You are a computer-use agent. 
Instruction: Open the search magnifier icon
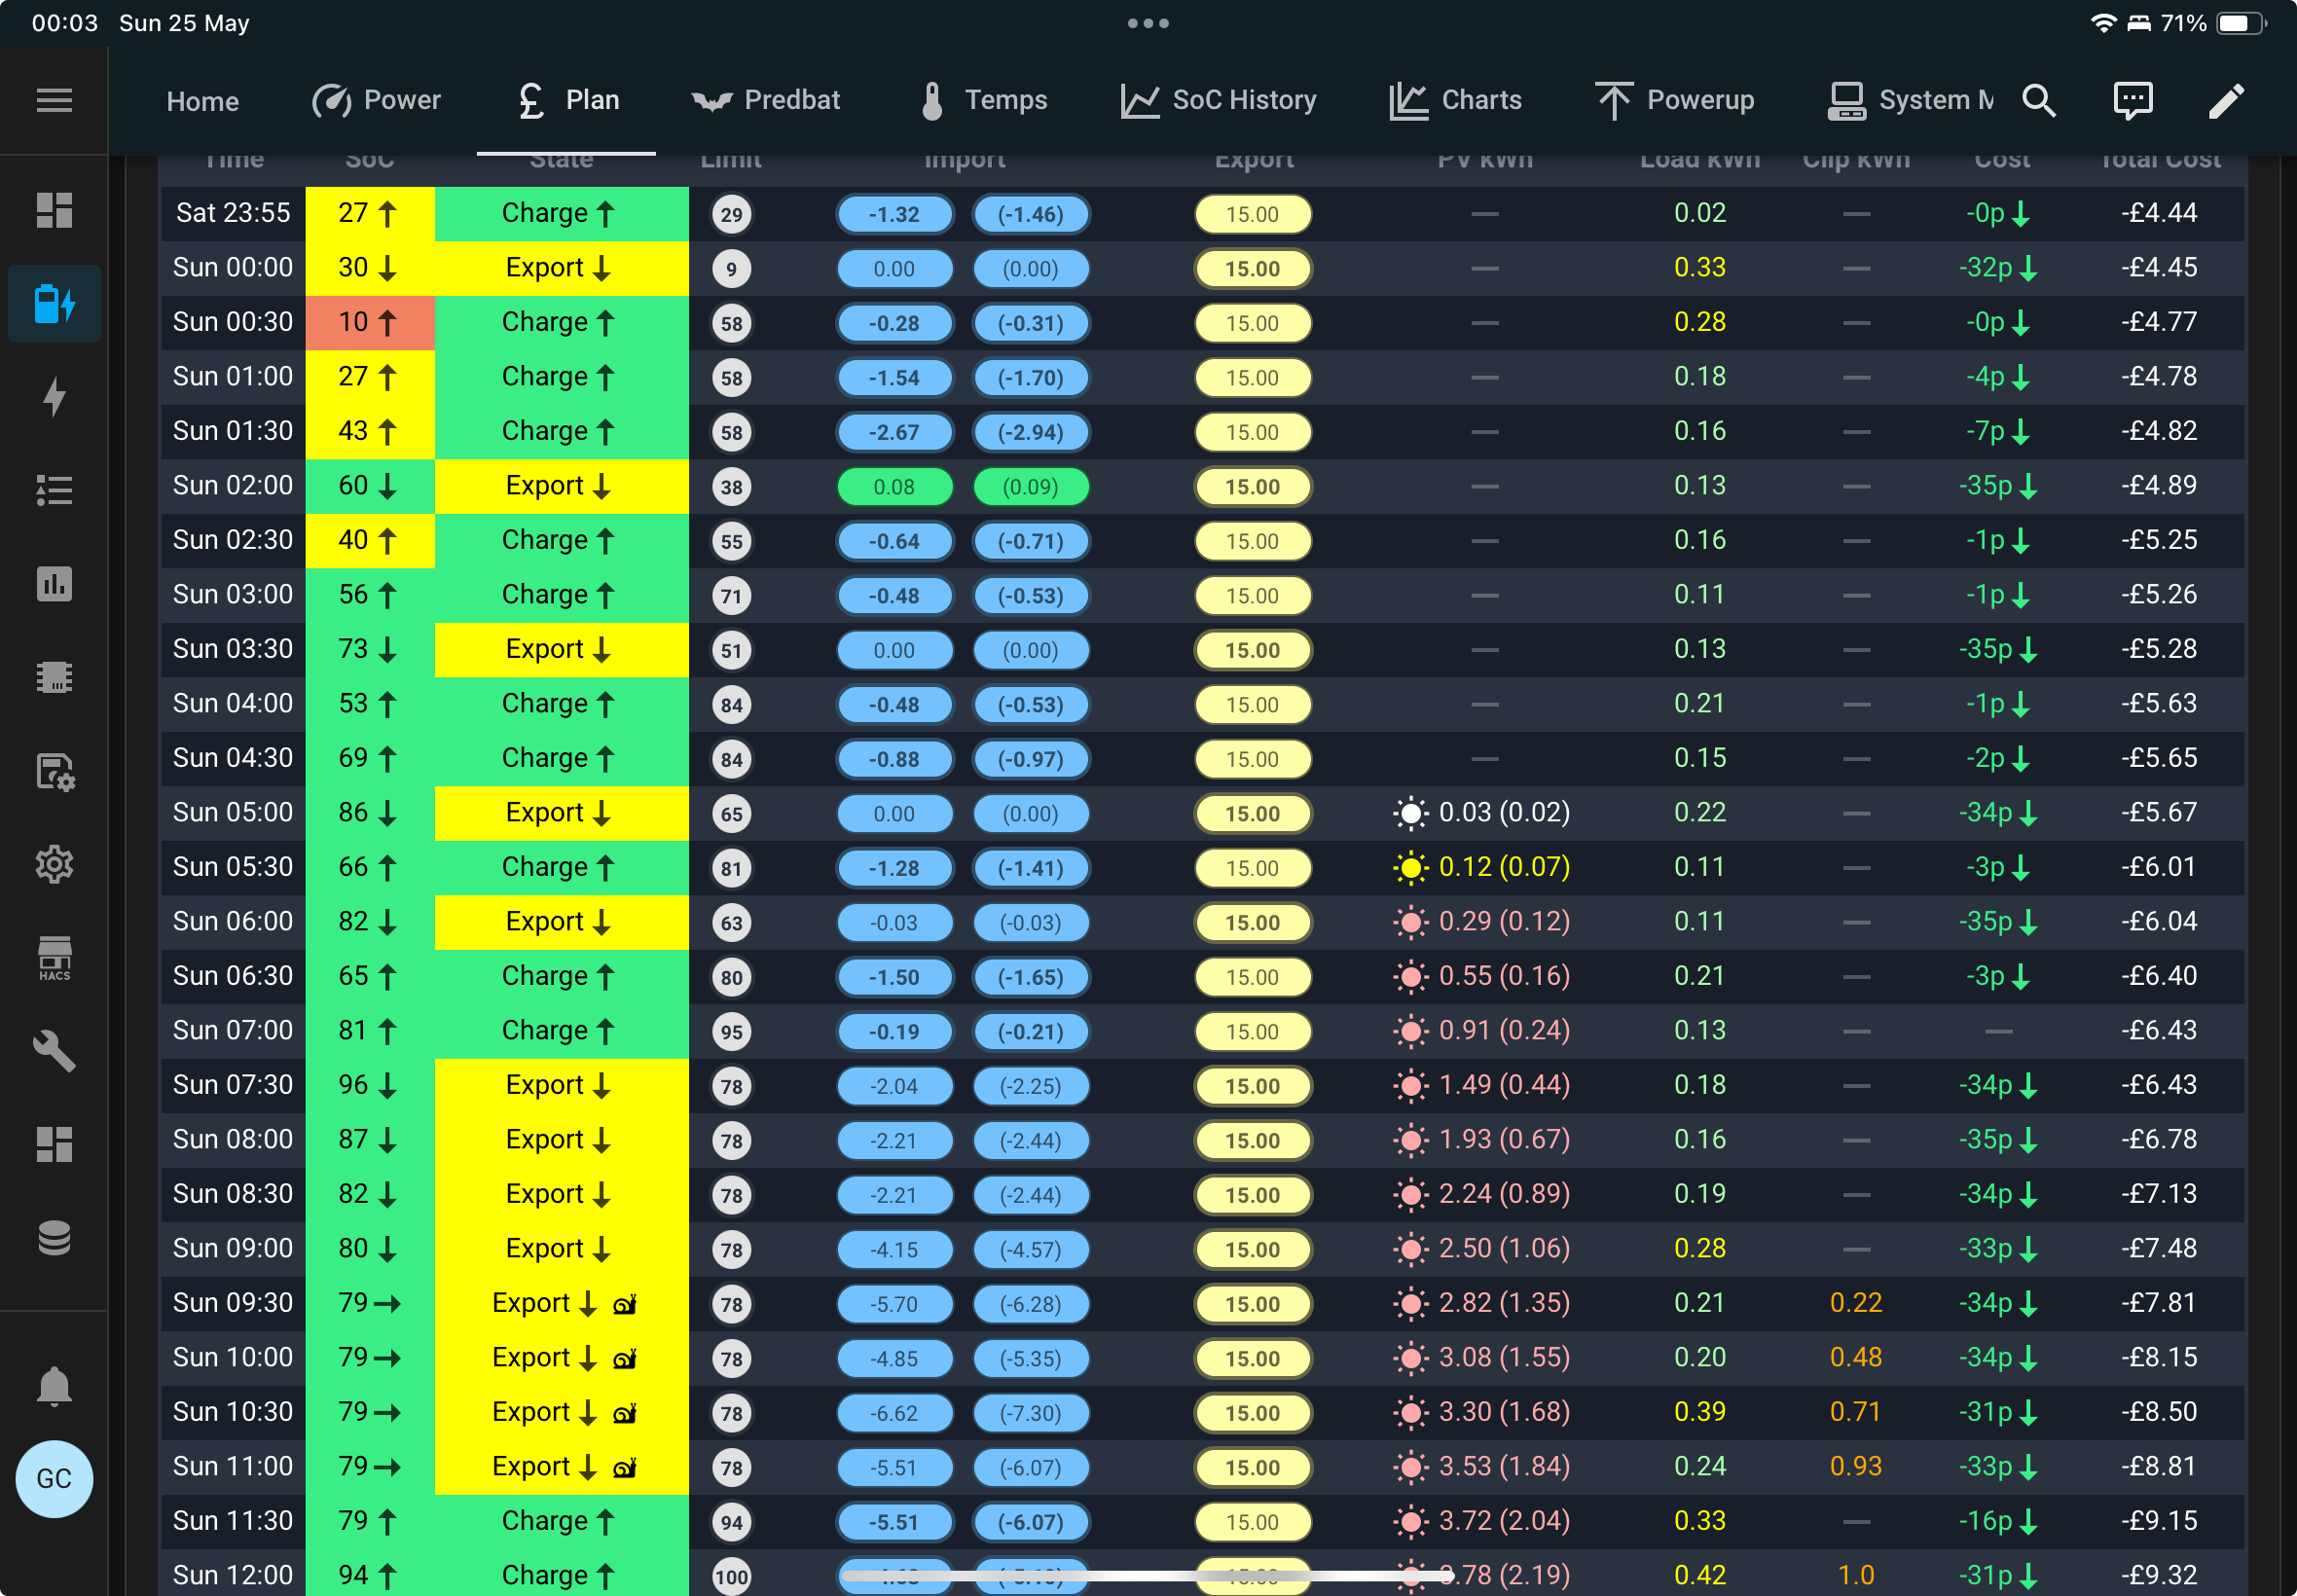pos(2039,100)
